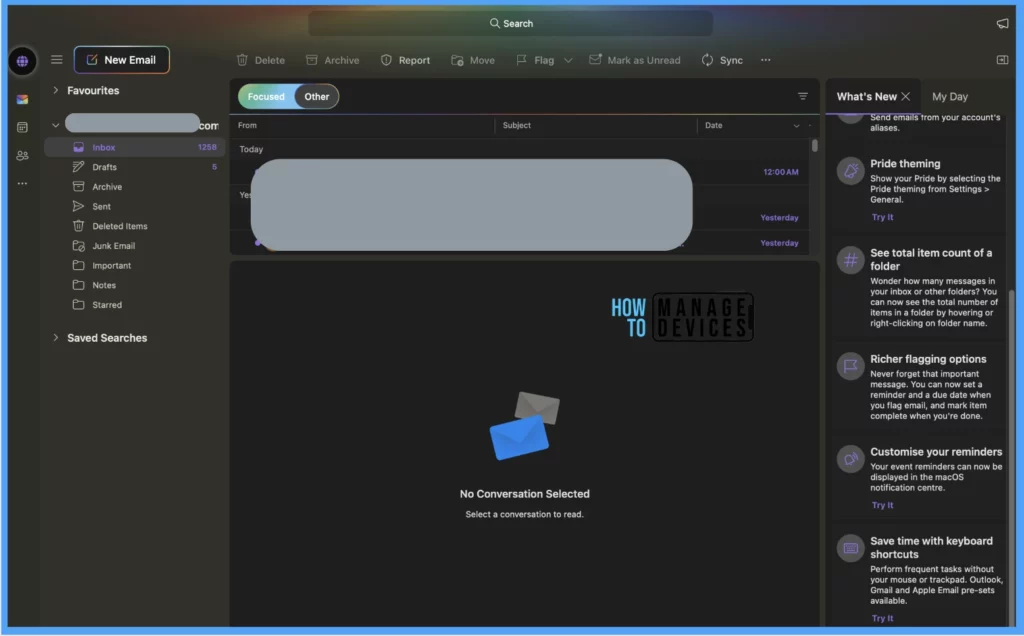Open the filter icon above message list
Viewport: 1024px width, 636px height.
802,96
